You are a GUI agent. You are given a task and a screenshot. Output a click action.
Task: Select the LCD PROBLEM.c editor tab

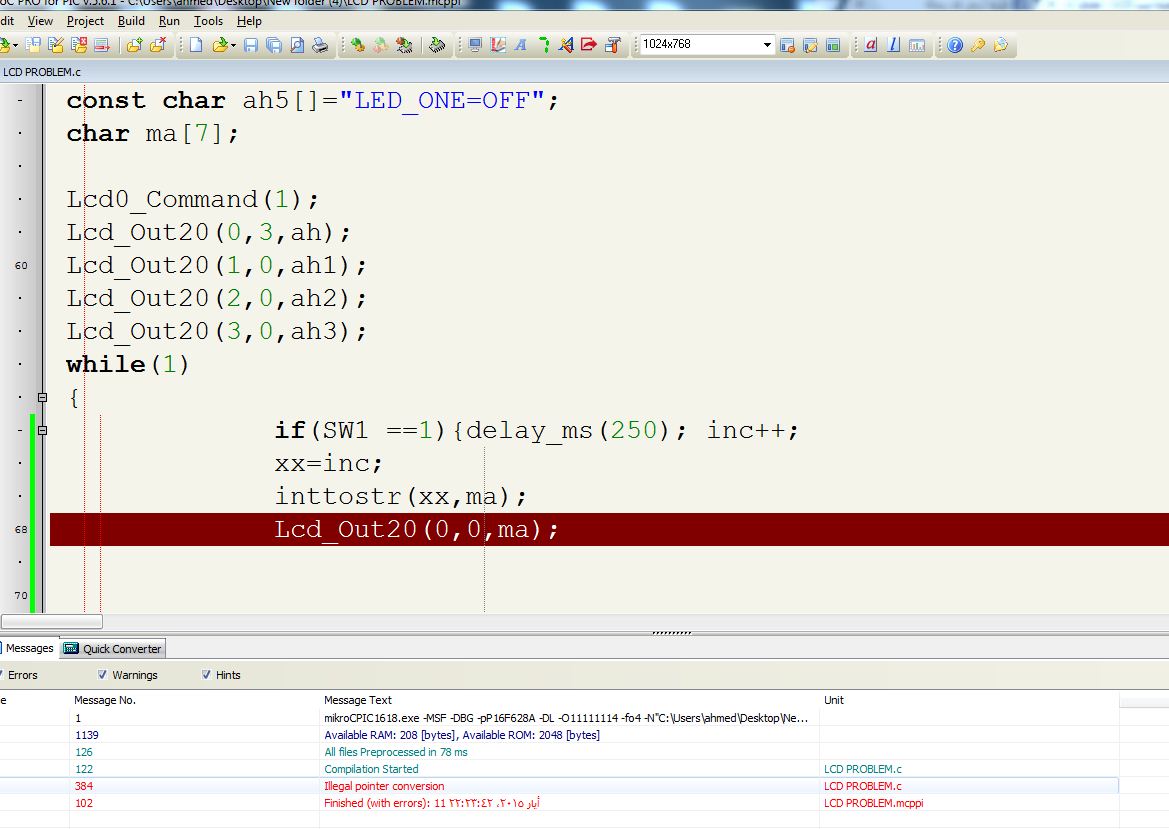click(x=42, y=72)
